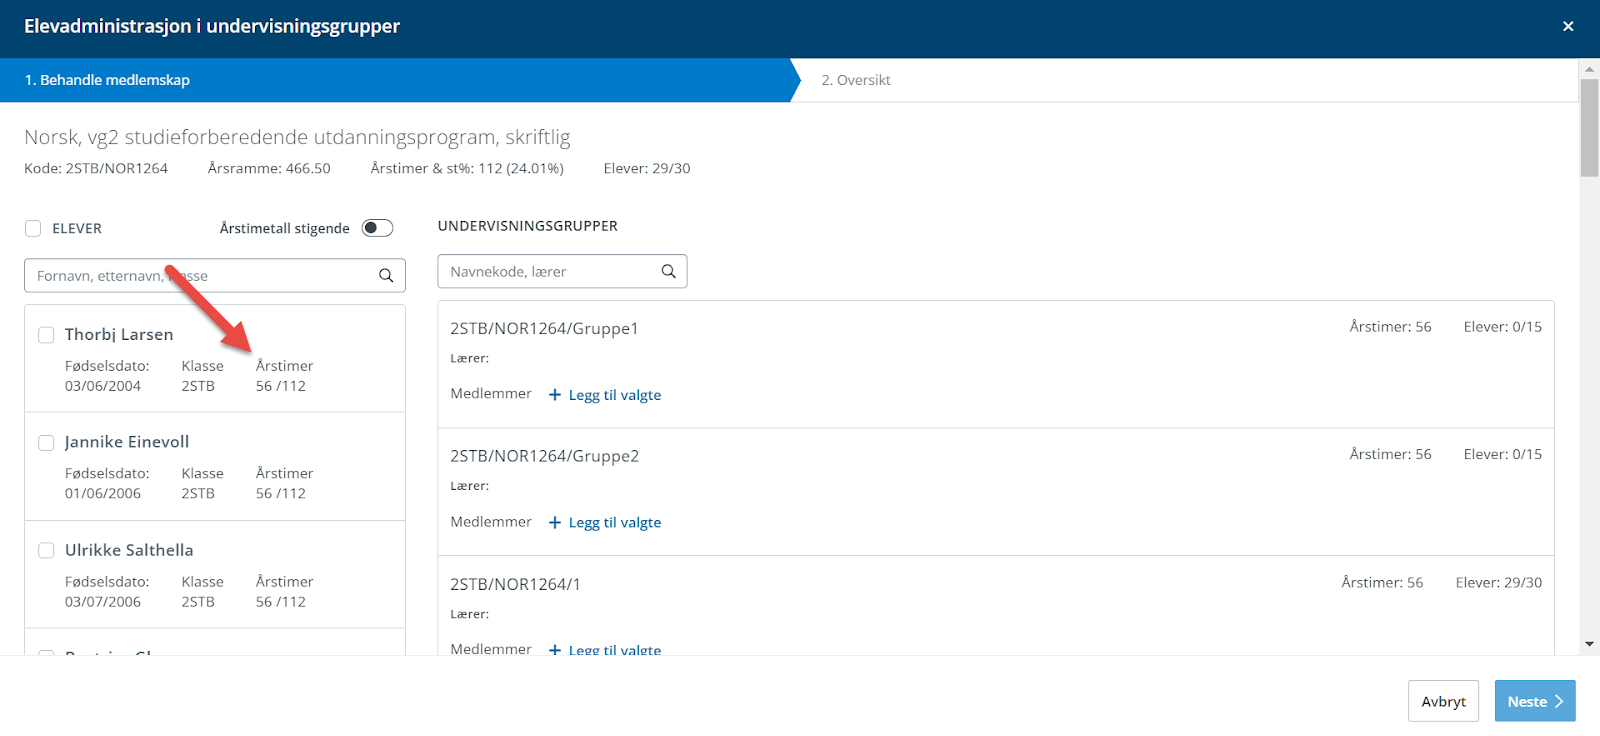Click the group title 2STB/NOR1264/Gruppe2
The width and height of the screenshot is (1600, 736).
[x=544, y=456]
